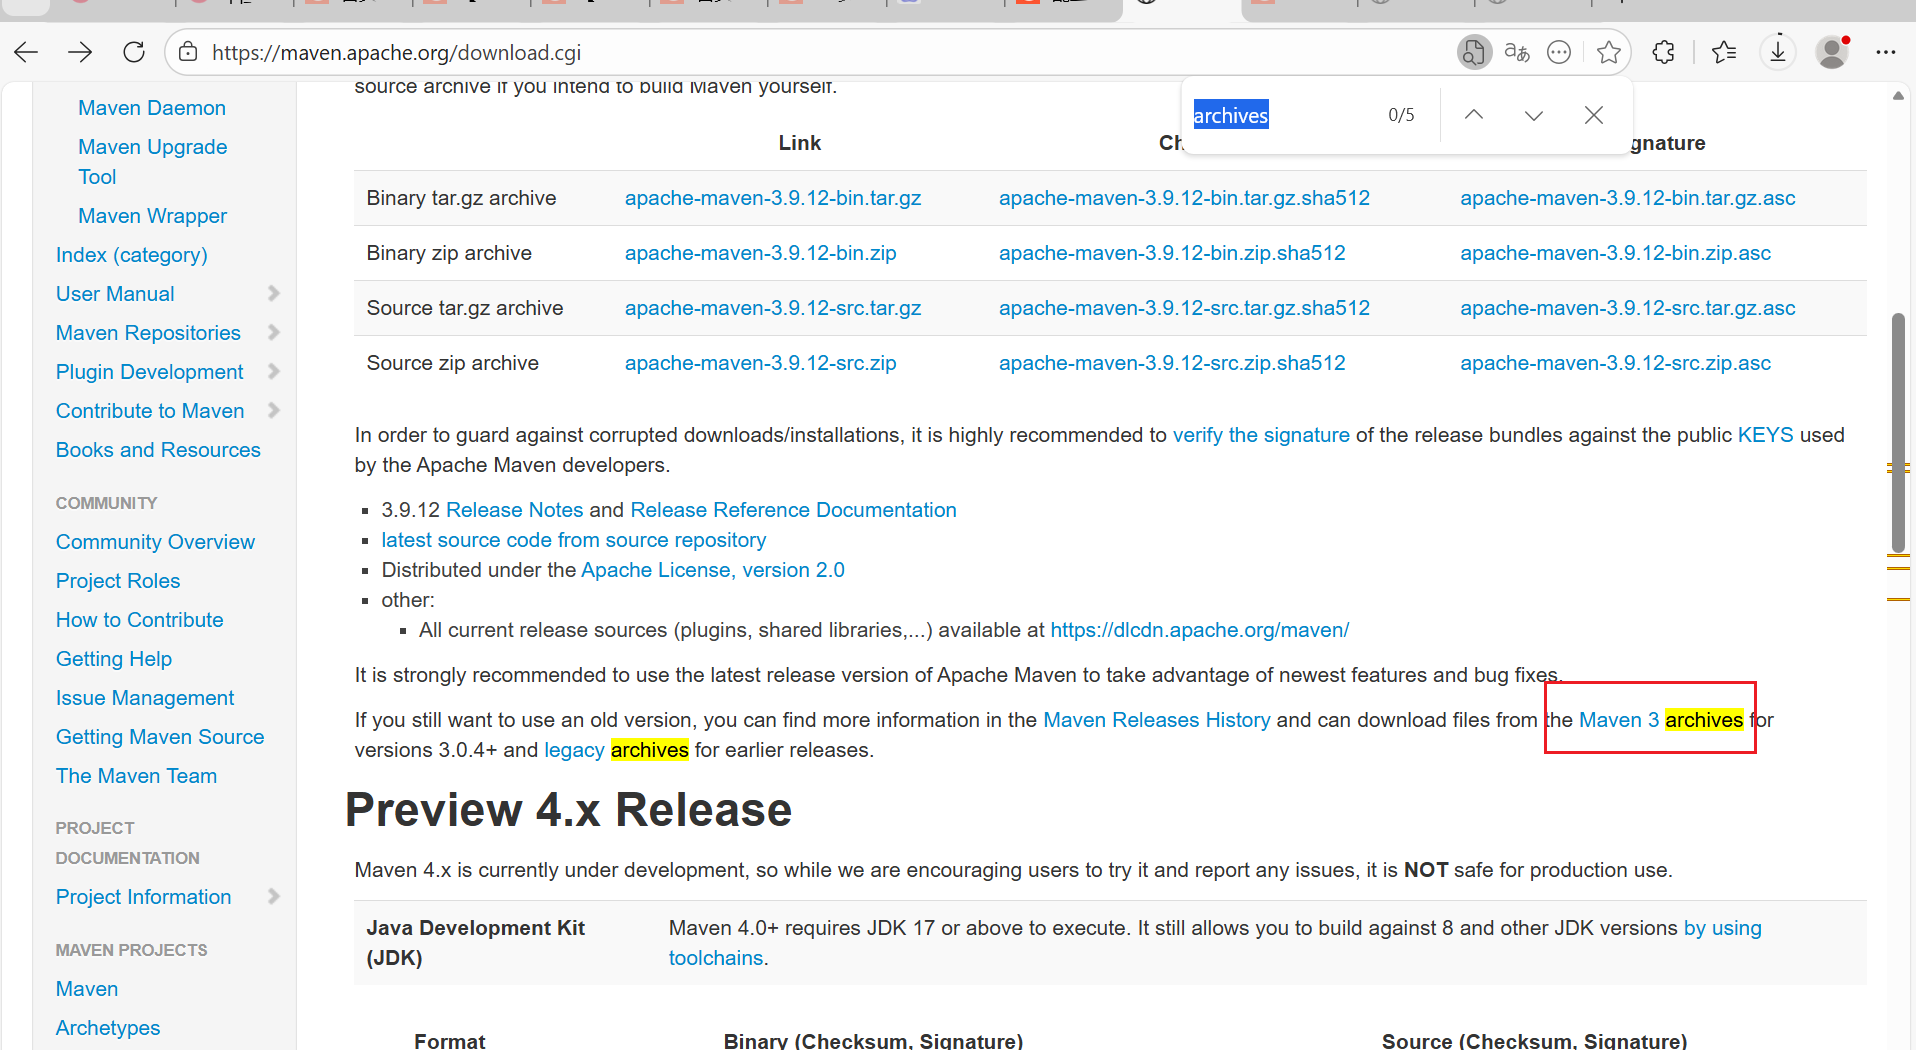
Task: Open the translate page icon
Action: click(x=1517, y=53)
